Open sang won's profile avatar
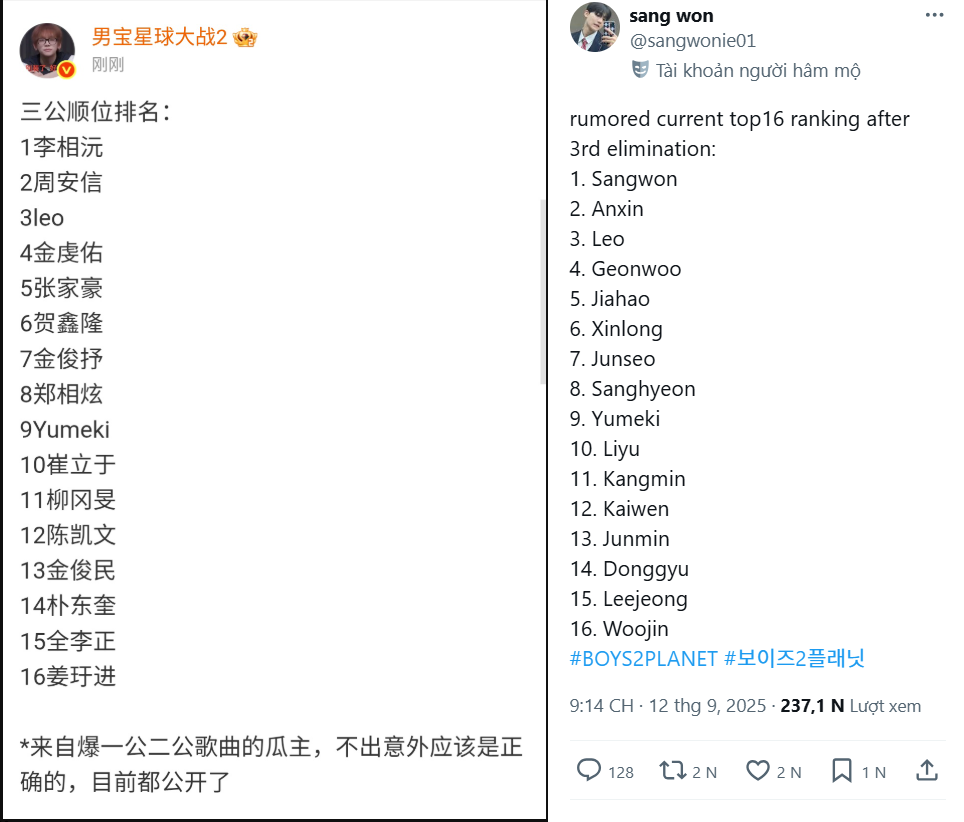The width and height of the screenshot is (964, 822). (x=595, y=28)
